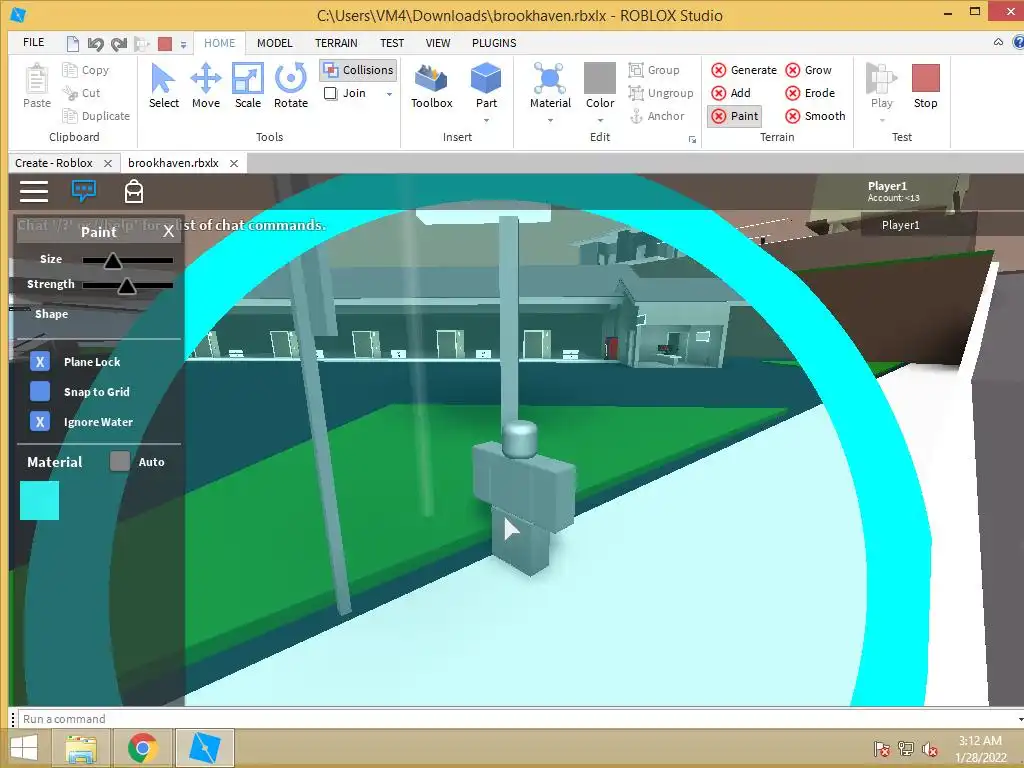This screenshot has width=1024, height=768.
Task: Click the Play test icon
Action: point(881,78)
